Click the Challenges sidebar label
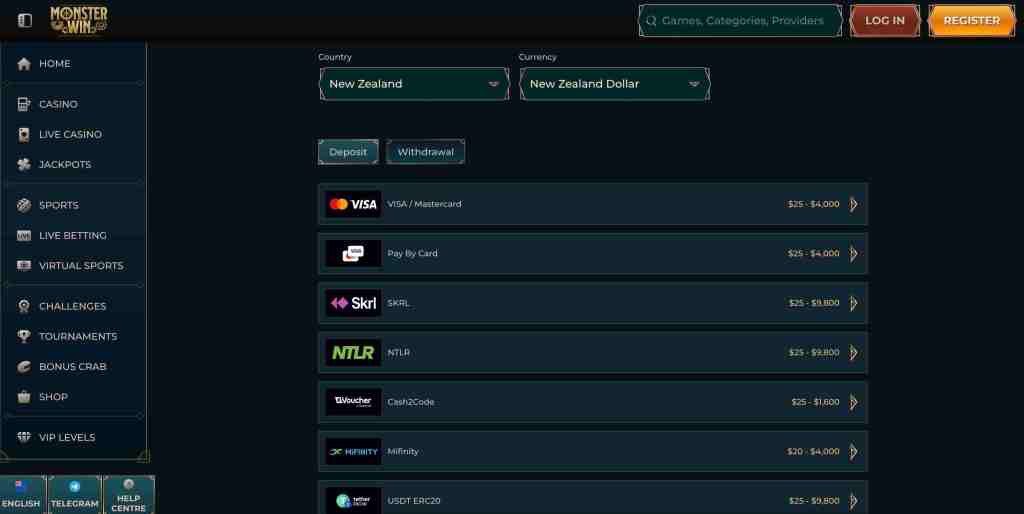 pyautogui.click(x=72, y=306)
